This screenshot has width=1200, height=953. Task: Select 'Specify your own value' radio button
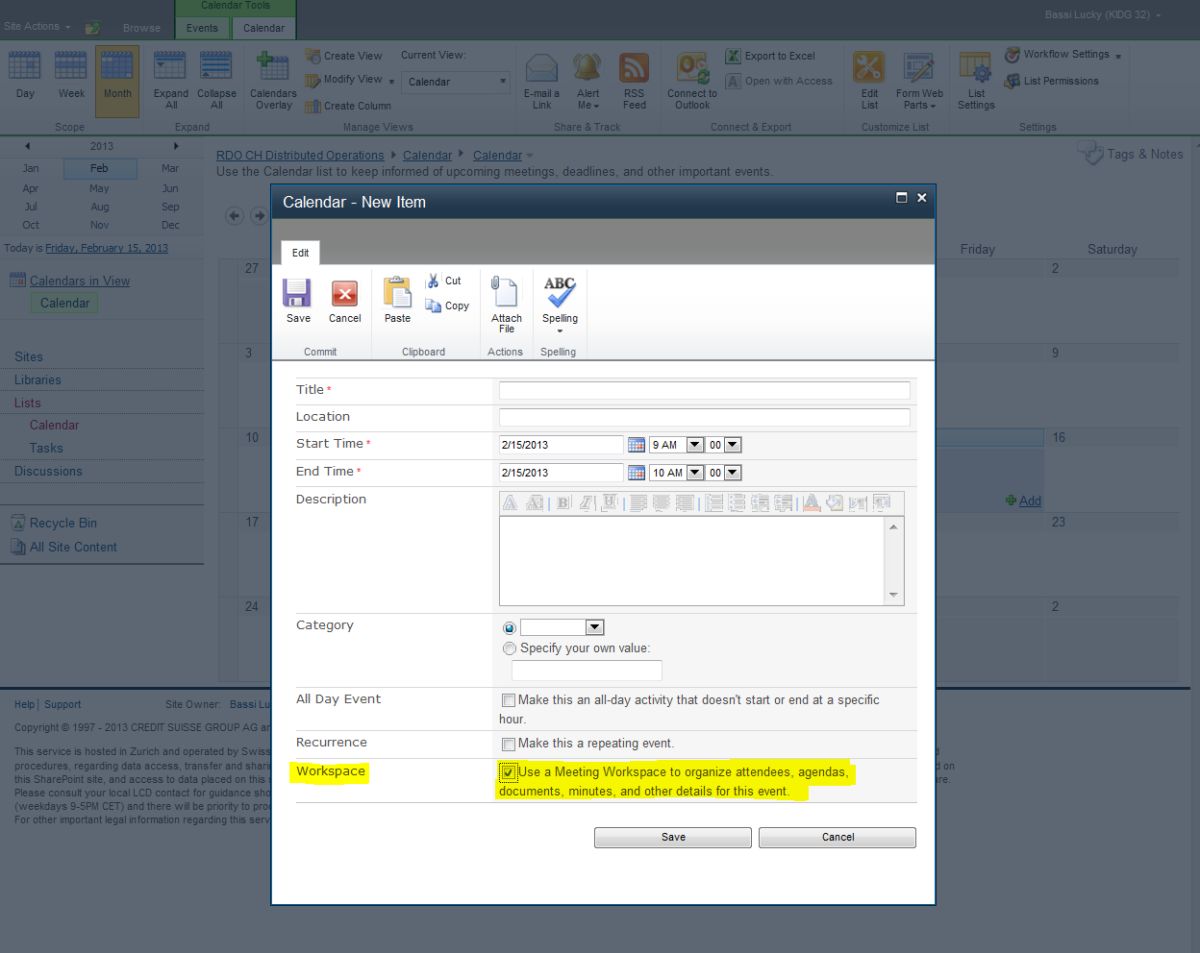[510, 649]
